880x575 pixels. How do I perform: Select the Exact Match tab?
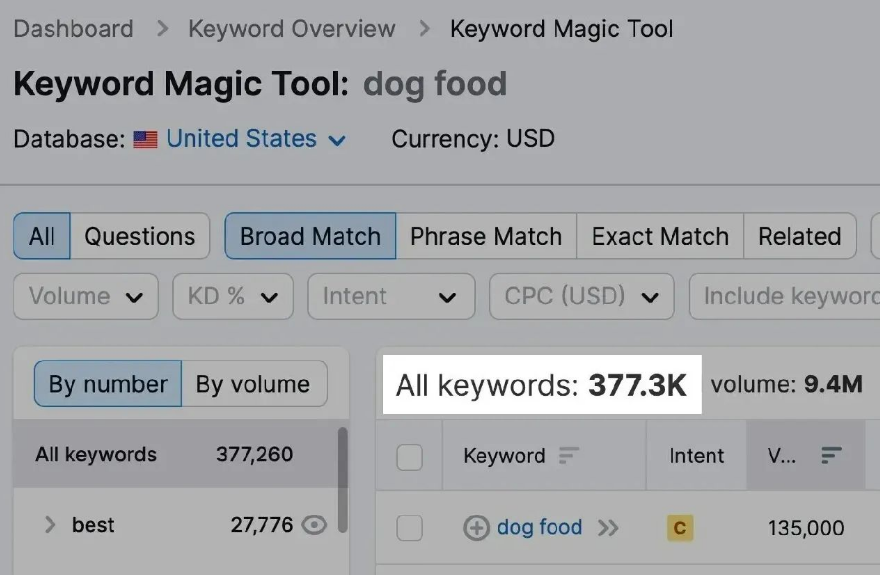coord(660,236)
